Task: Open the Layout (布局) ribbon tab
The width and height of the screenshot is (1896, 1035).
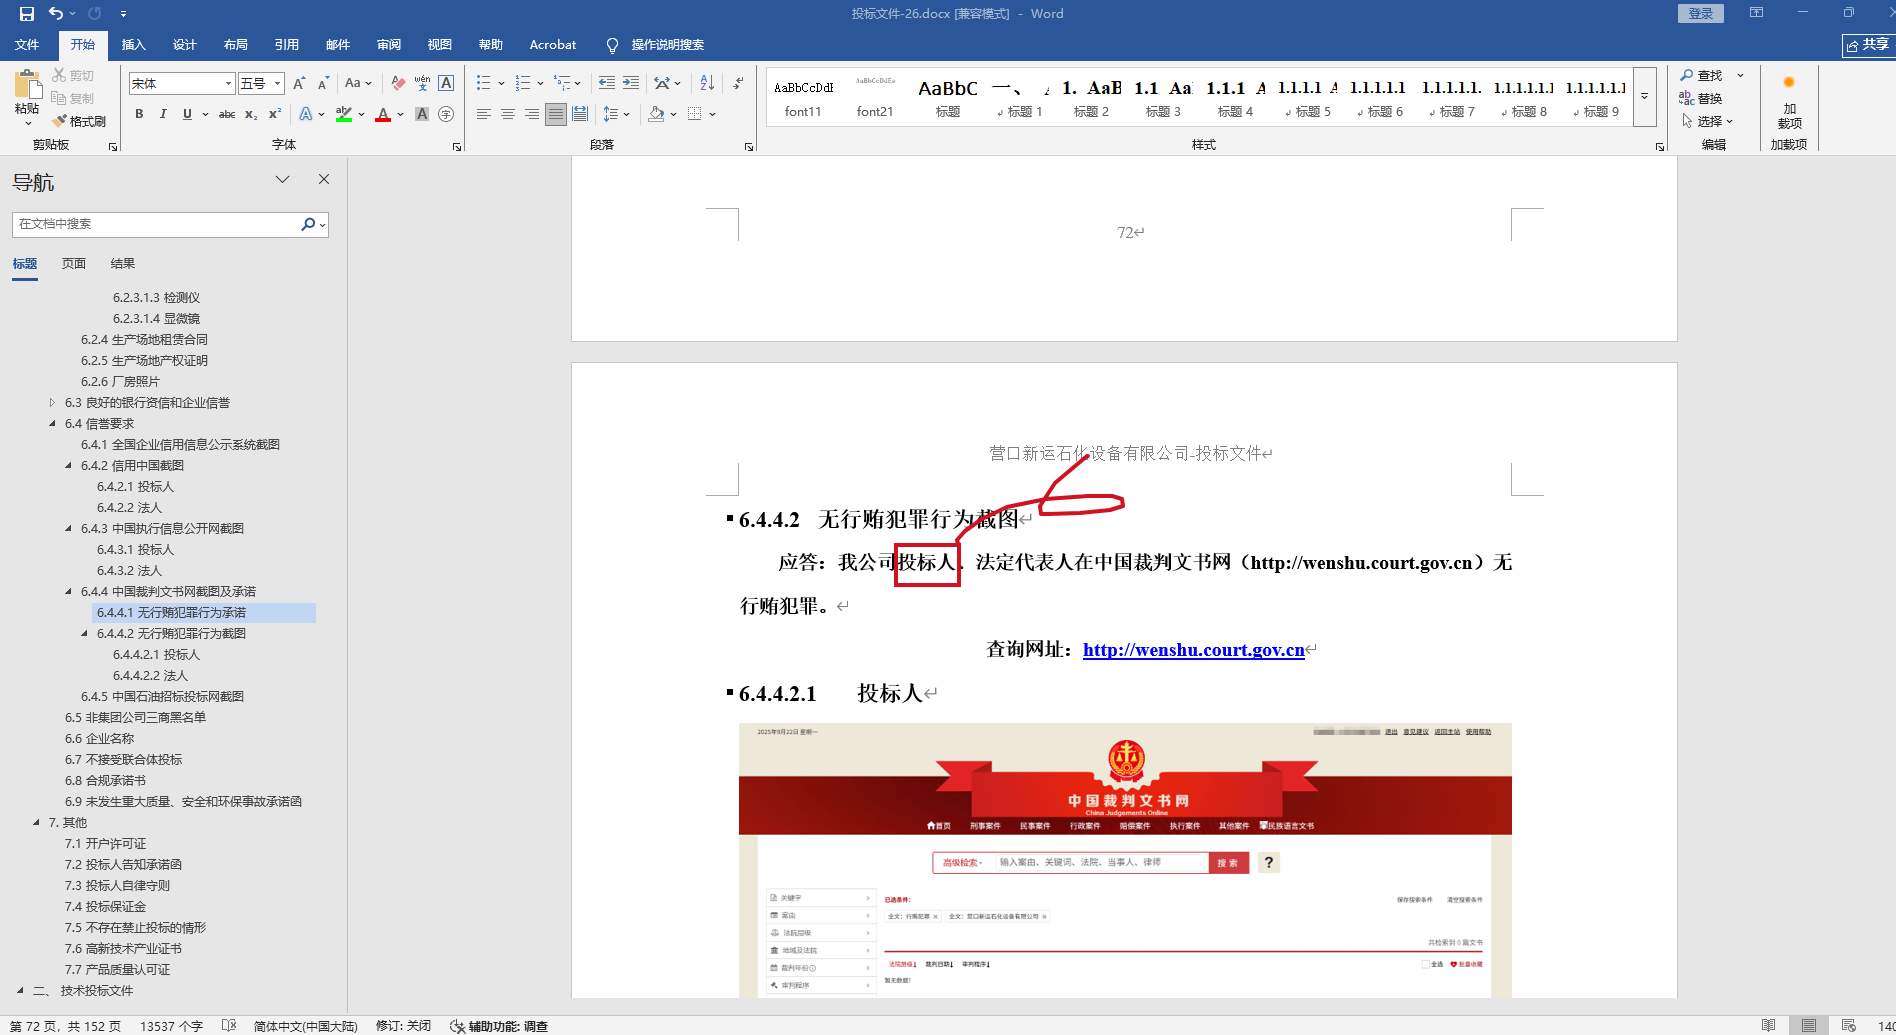Action: (236, 45)
